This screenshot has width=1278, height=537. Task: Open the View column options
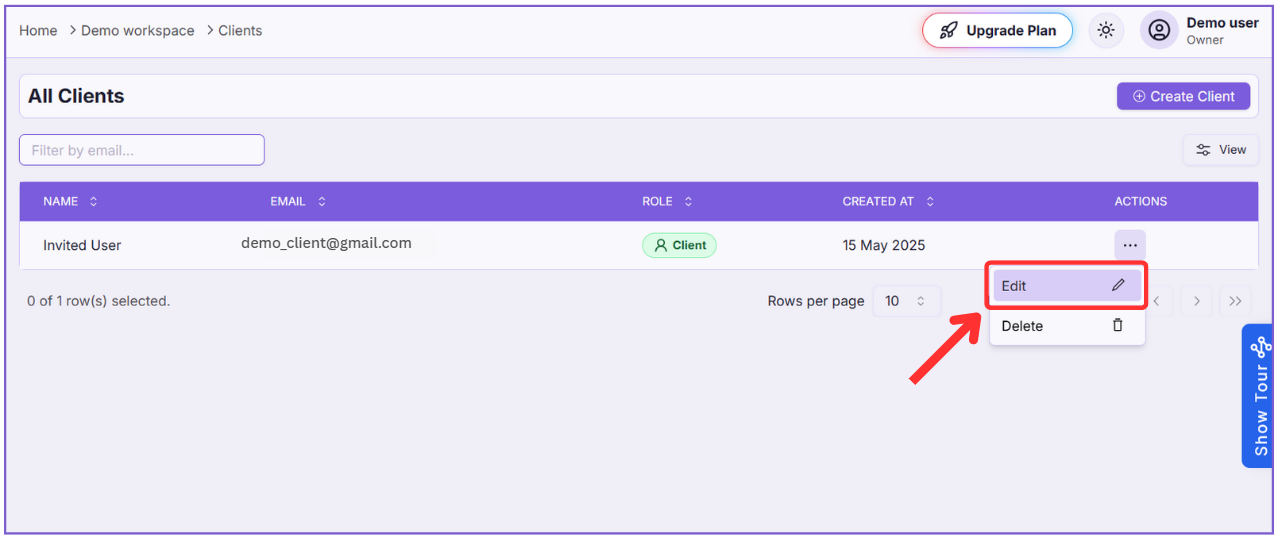pos(1221,150)
